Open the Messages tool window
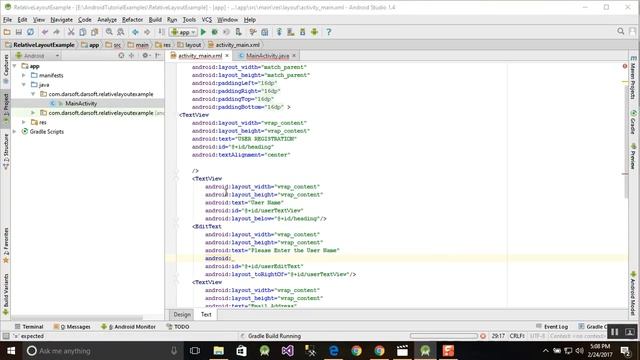The image size is (640, 360). point(72,327)
